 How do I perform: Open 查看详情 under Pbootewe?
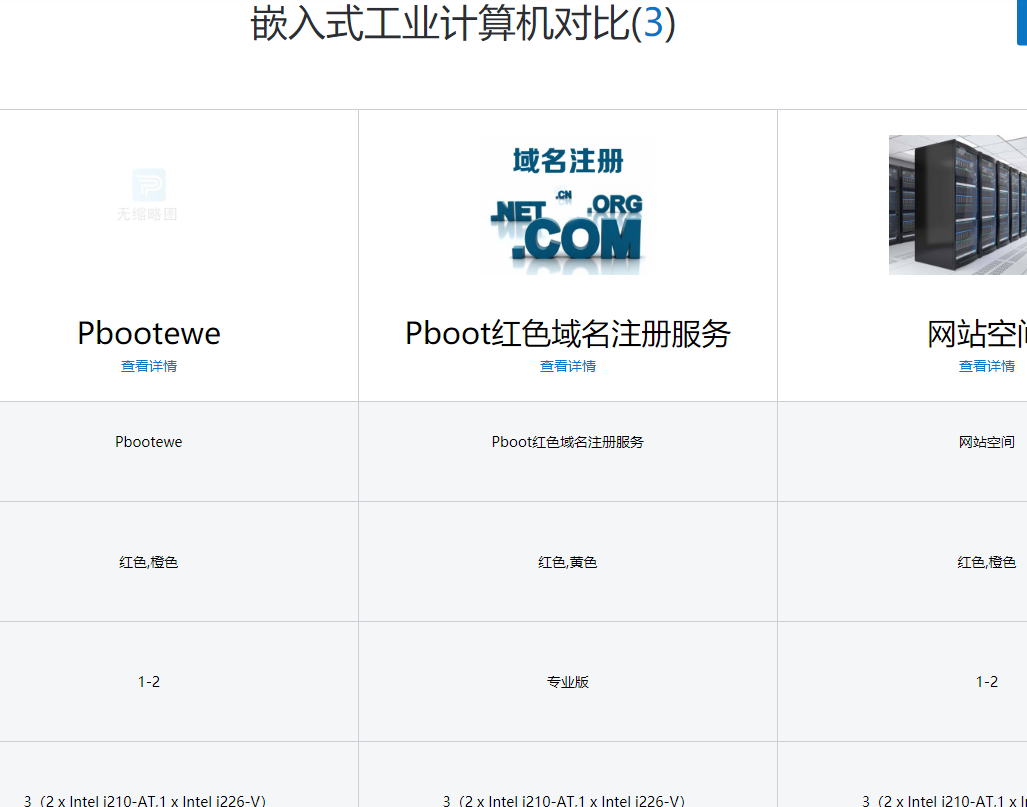point(148,366)
